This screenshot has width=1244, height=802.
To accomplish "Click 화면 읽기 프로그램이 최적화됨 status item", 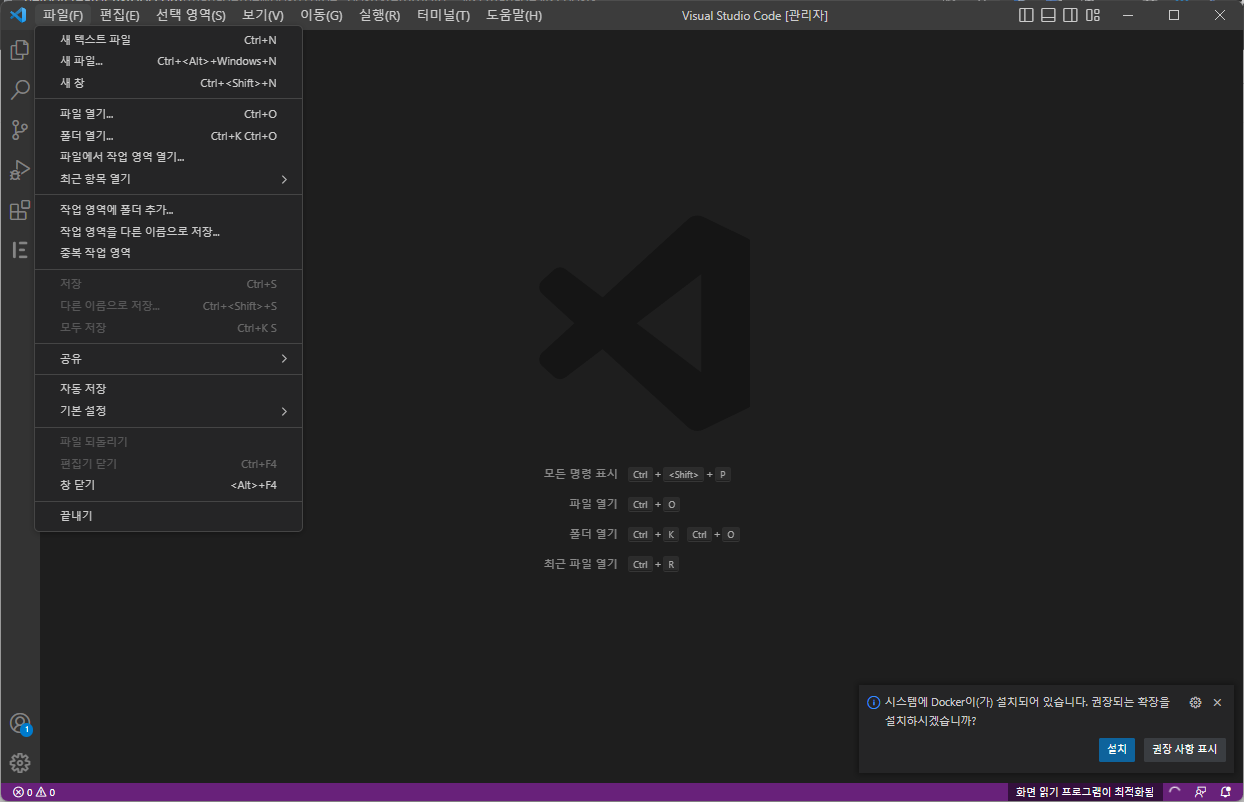I will (x=1084, y=792).
